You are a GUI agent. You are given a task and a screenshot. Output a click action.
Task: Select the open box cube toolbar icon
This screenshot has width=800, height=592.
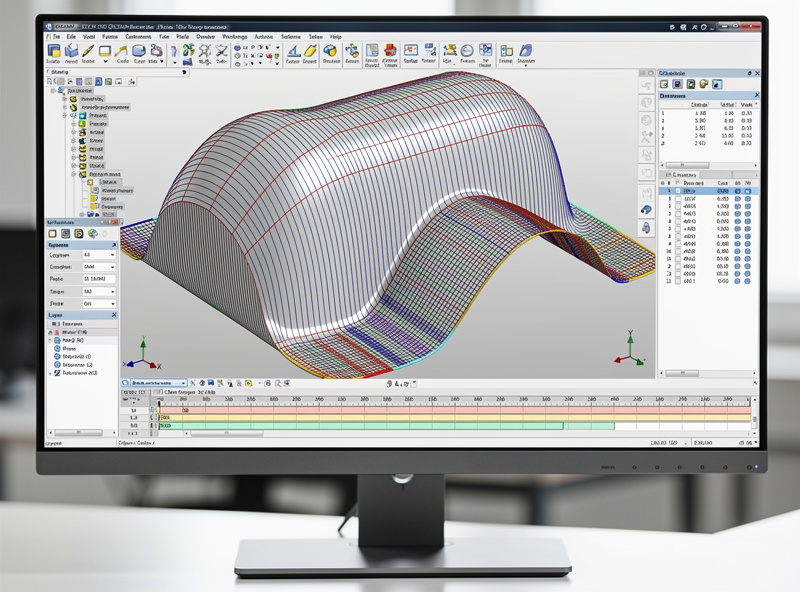click(71, 51)
